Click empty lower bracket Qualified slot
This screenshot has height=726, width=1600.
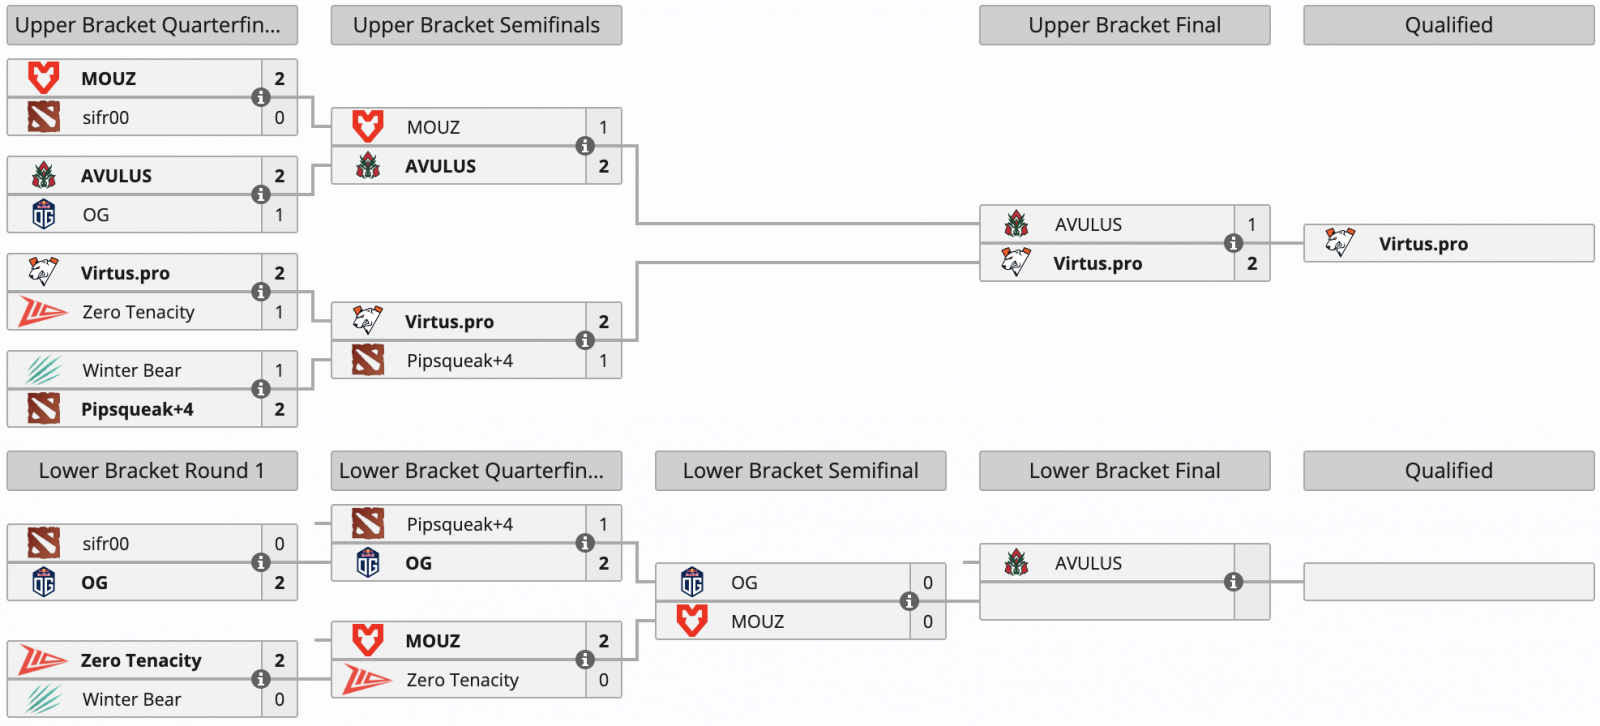[1449, 582]
